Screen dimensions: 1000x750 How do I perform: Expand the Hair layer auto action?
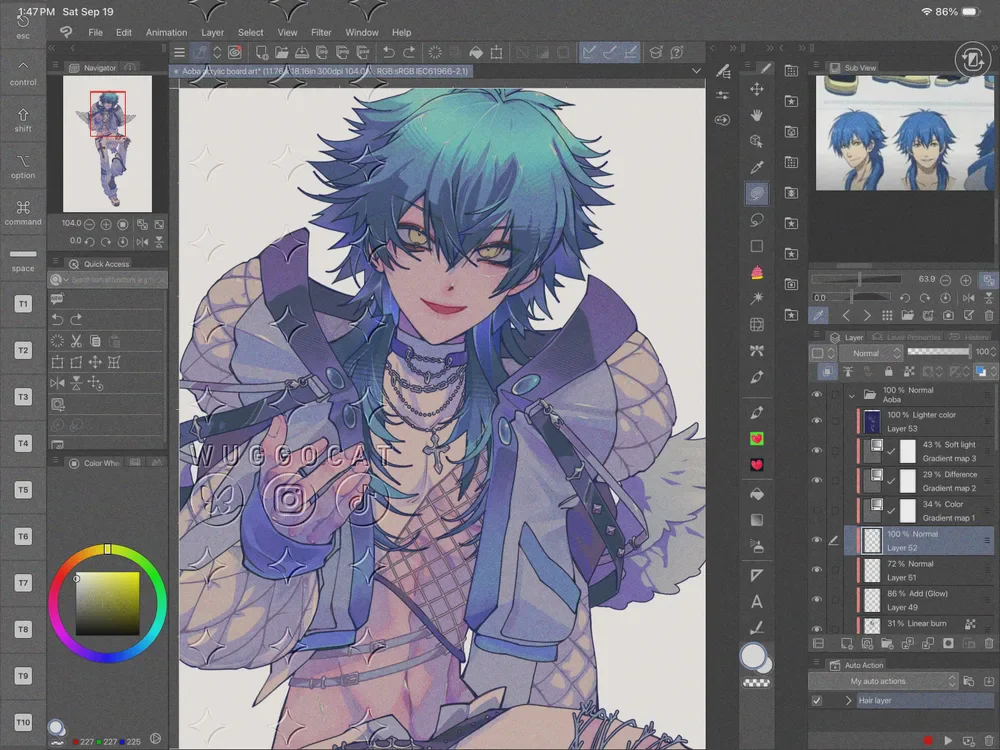[848, 700]
